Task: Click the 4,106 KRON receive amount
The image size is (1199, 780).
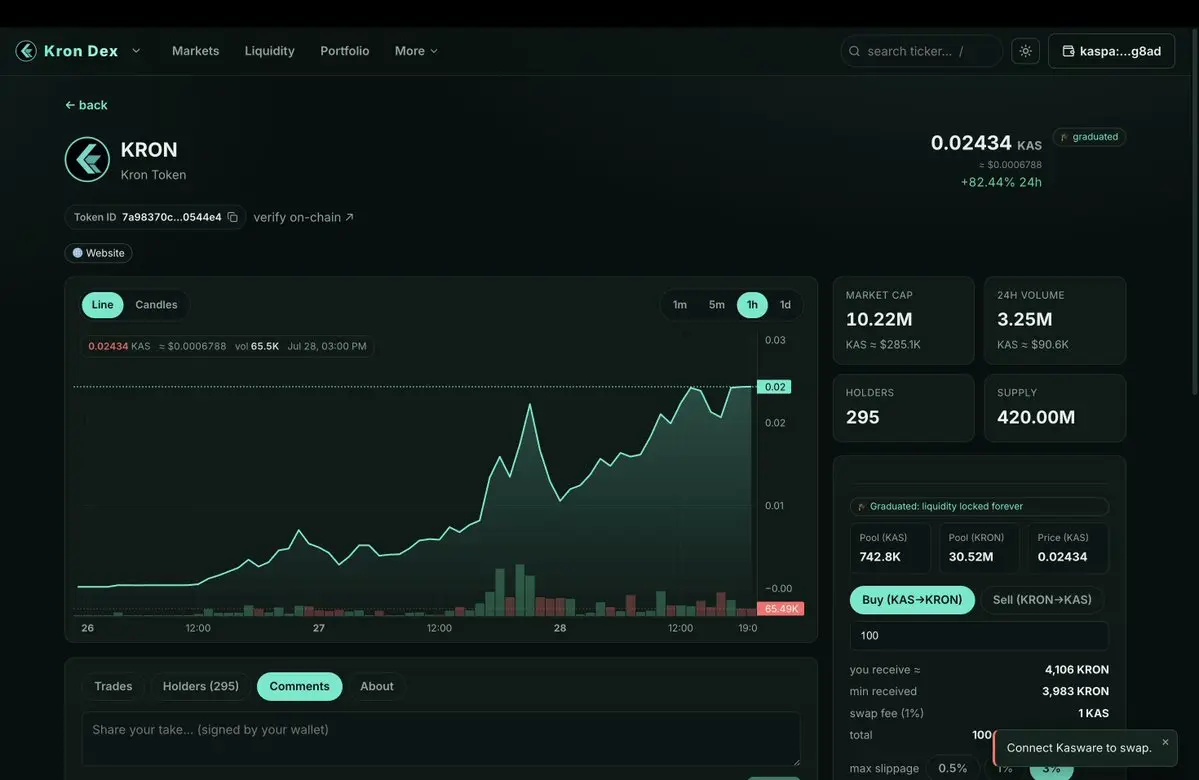Action: point(1077,670)
